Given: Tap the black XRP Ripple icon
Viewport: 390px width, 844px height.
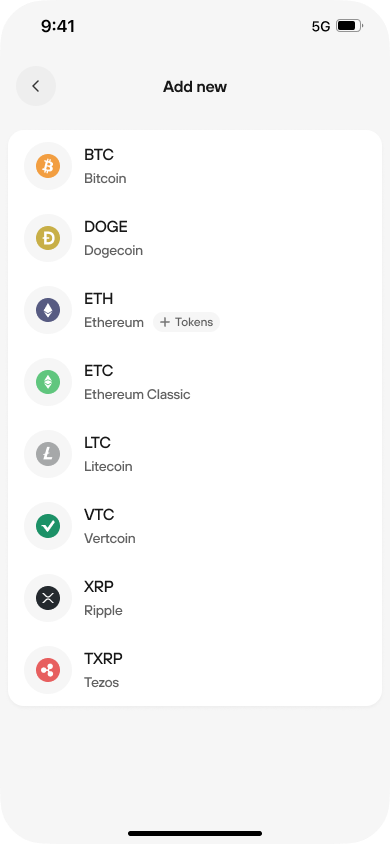Looking at the screenshot, I should tap(48, 598).
